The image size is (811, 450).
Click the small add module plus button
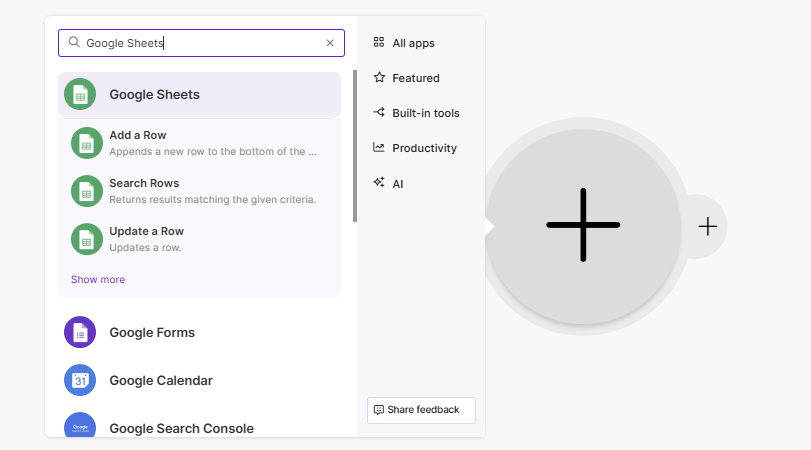pos(708,226)
